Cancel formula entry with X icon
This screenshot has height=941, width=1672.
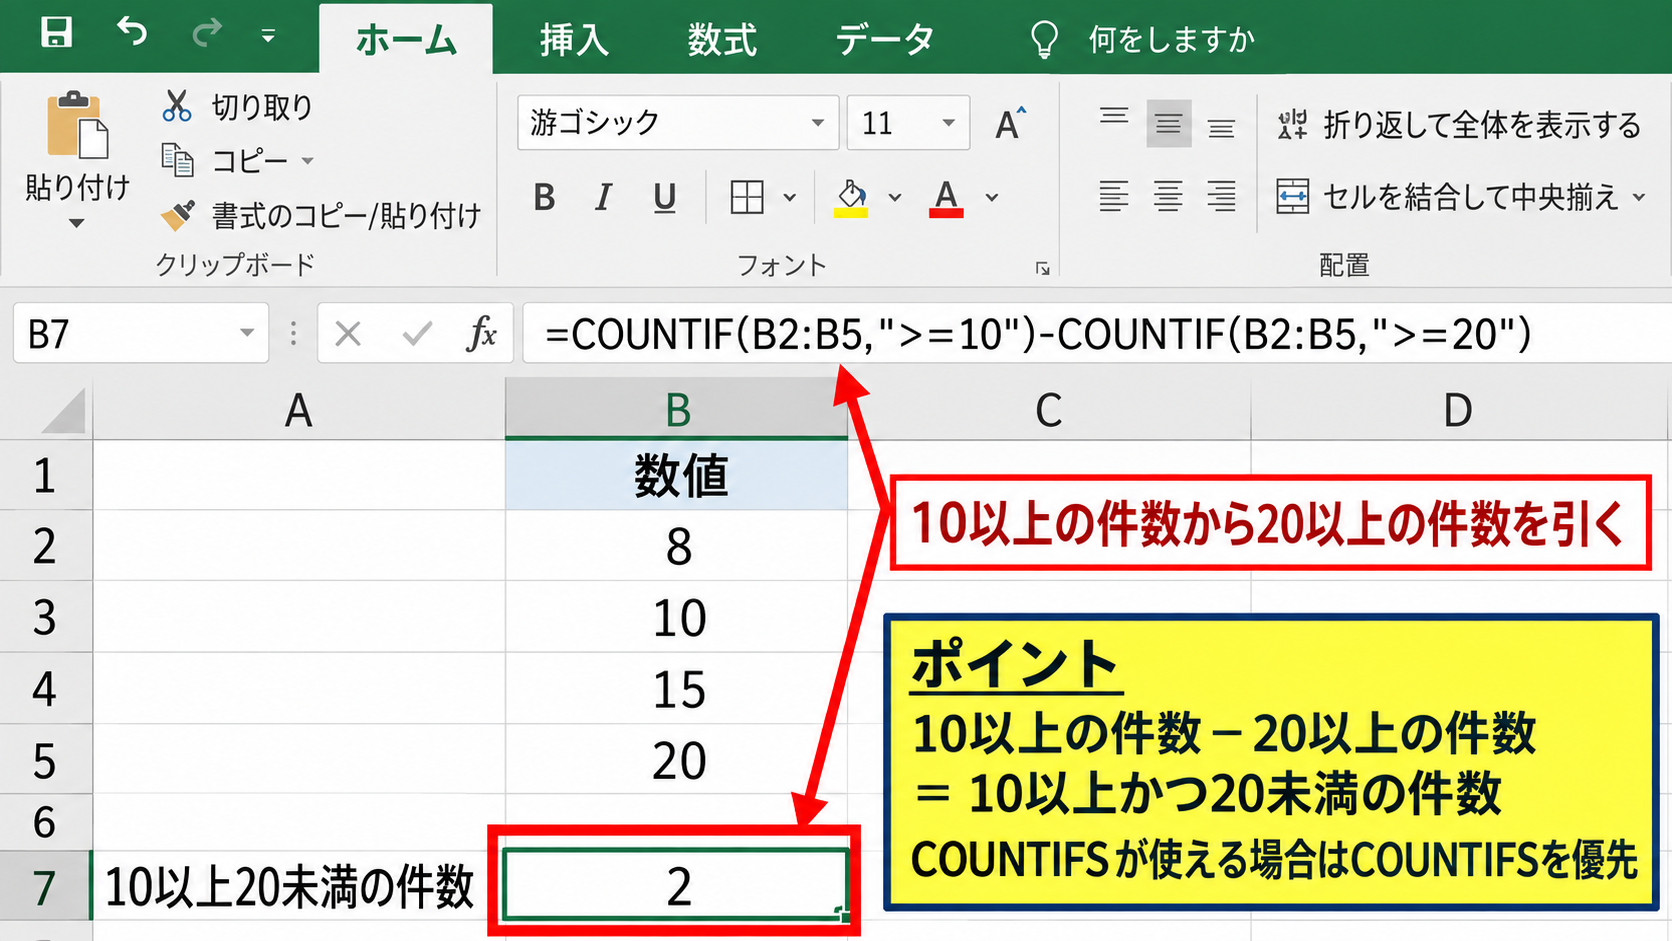click(348, 333)
